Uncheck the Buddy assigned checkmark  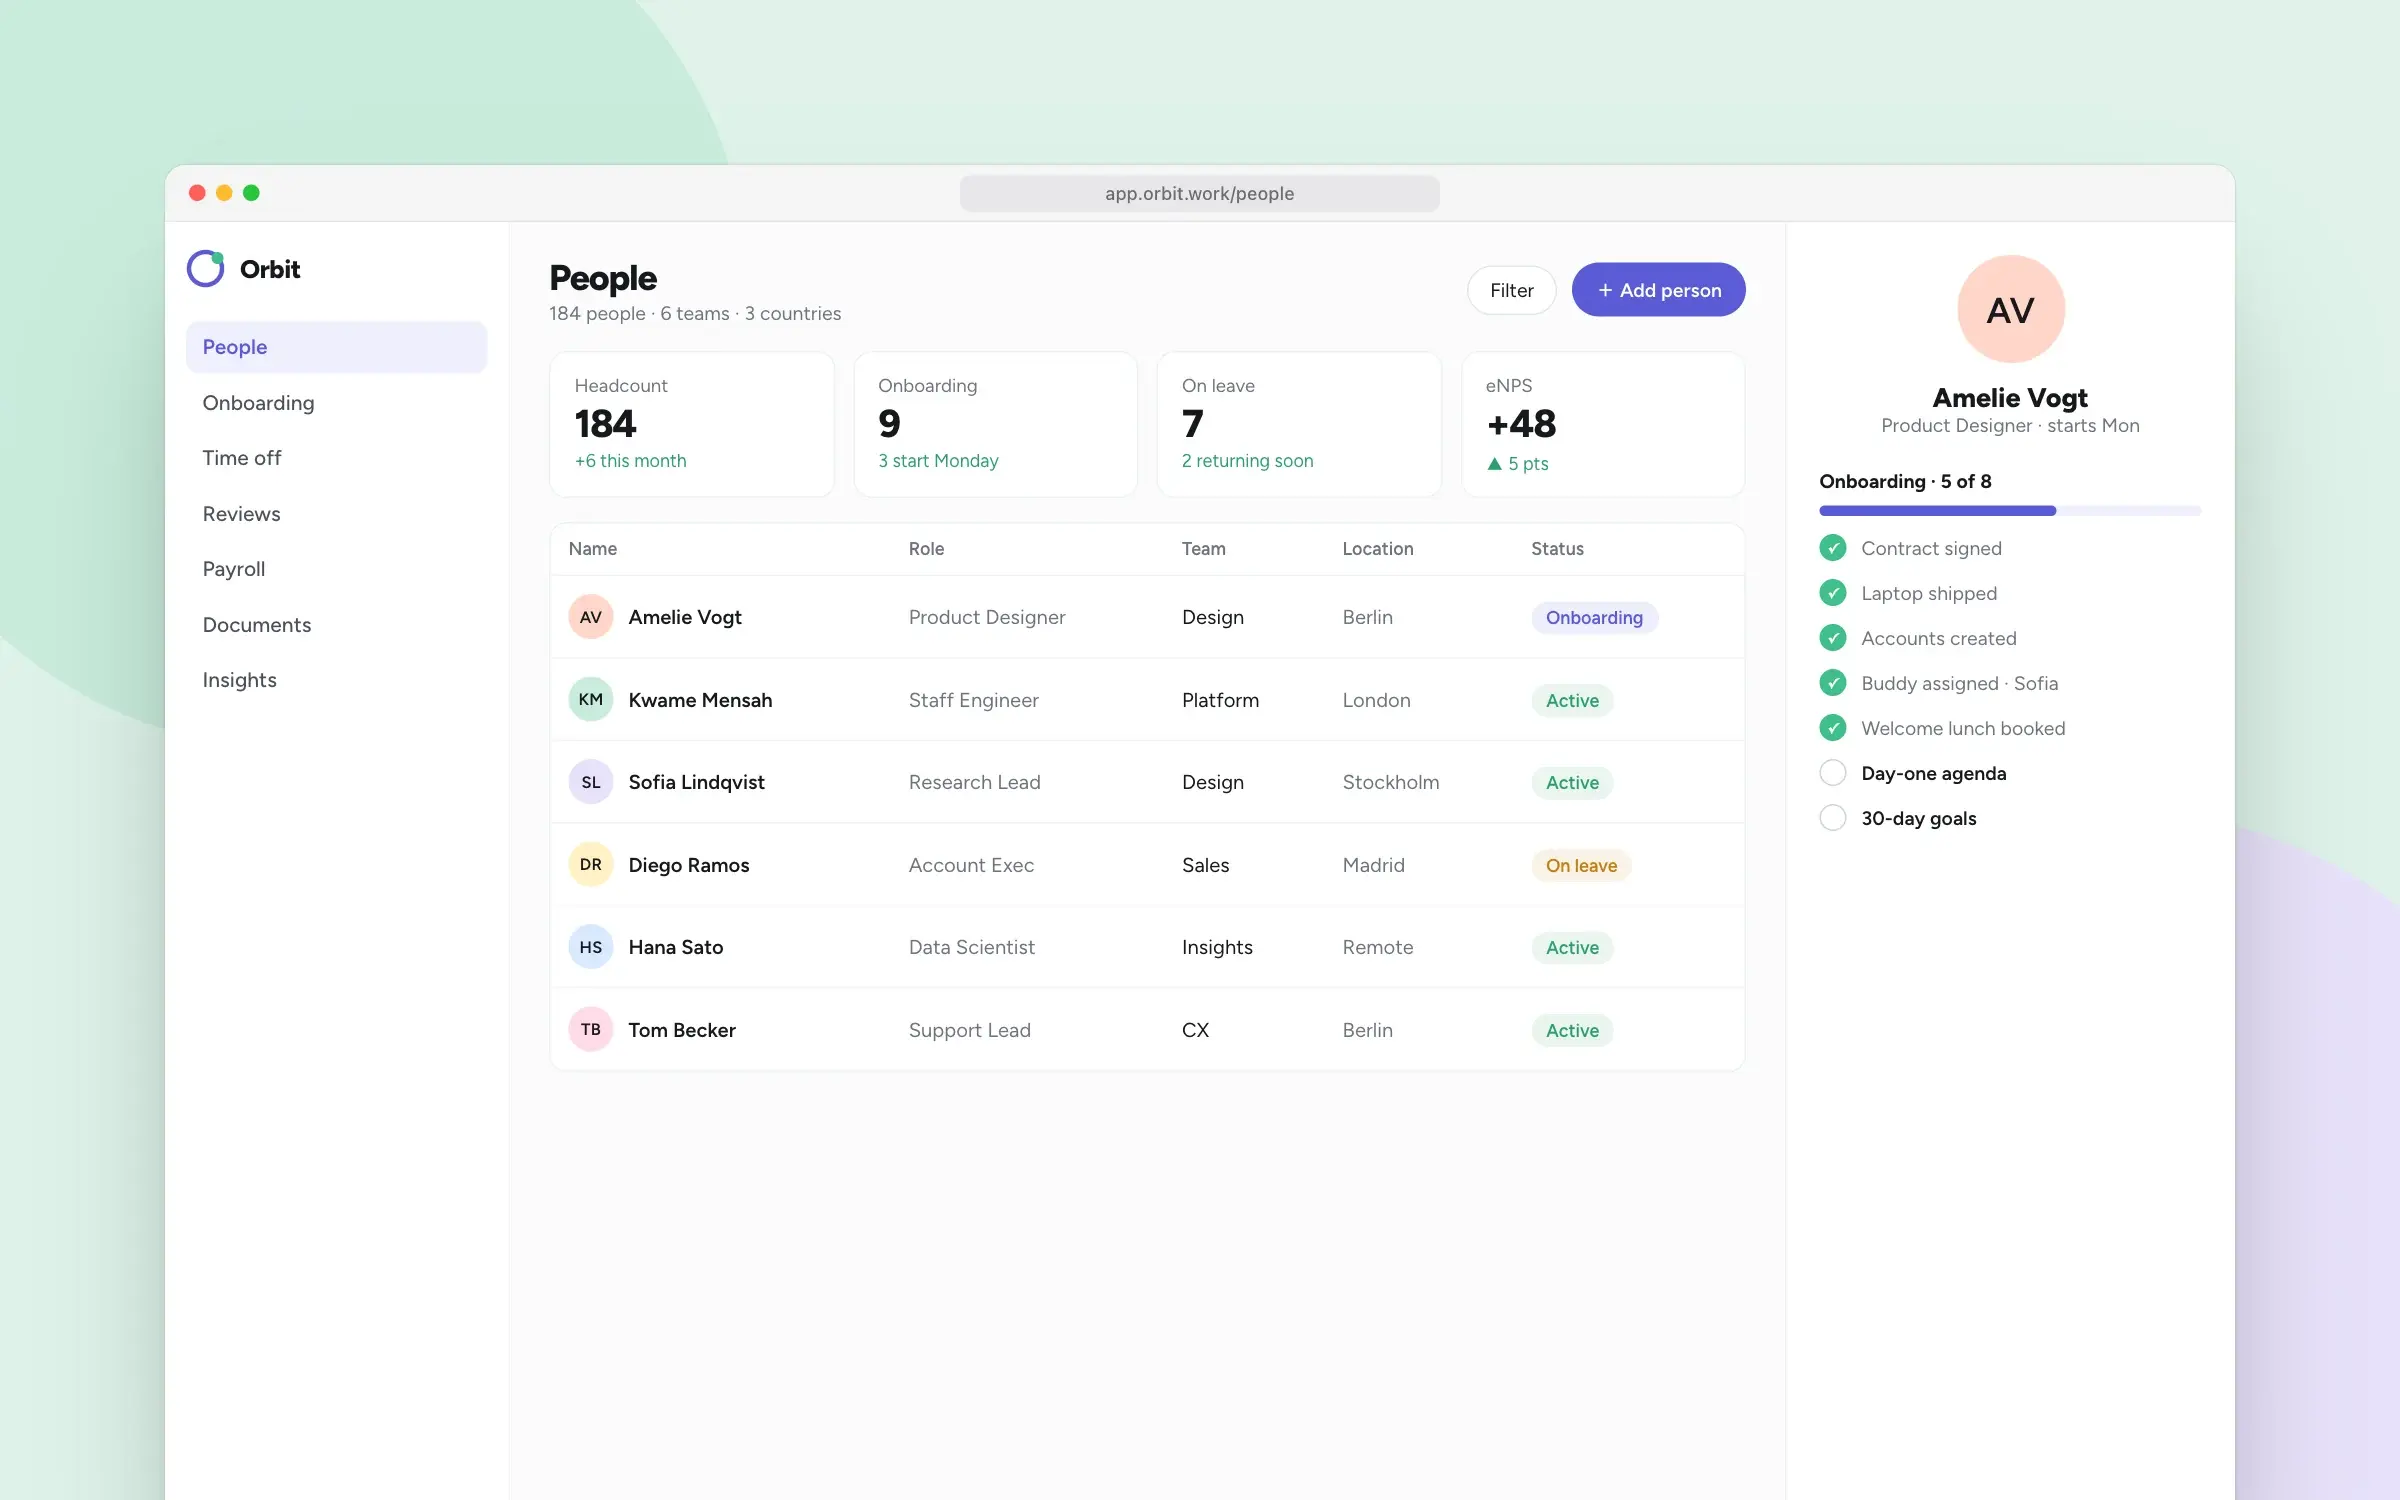coord(1833,683)
